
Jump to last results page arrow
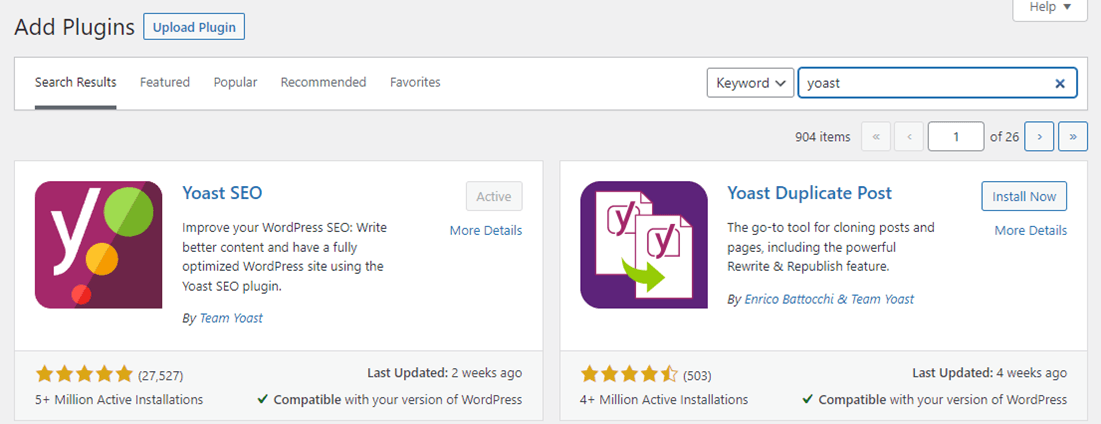[x=1073, y=137]
